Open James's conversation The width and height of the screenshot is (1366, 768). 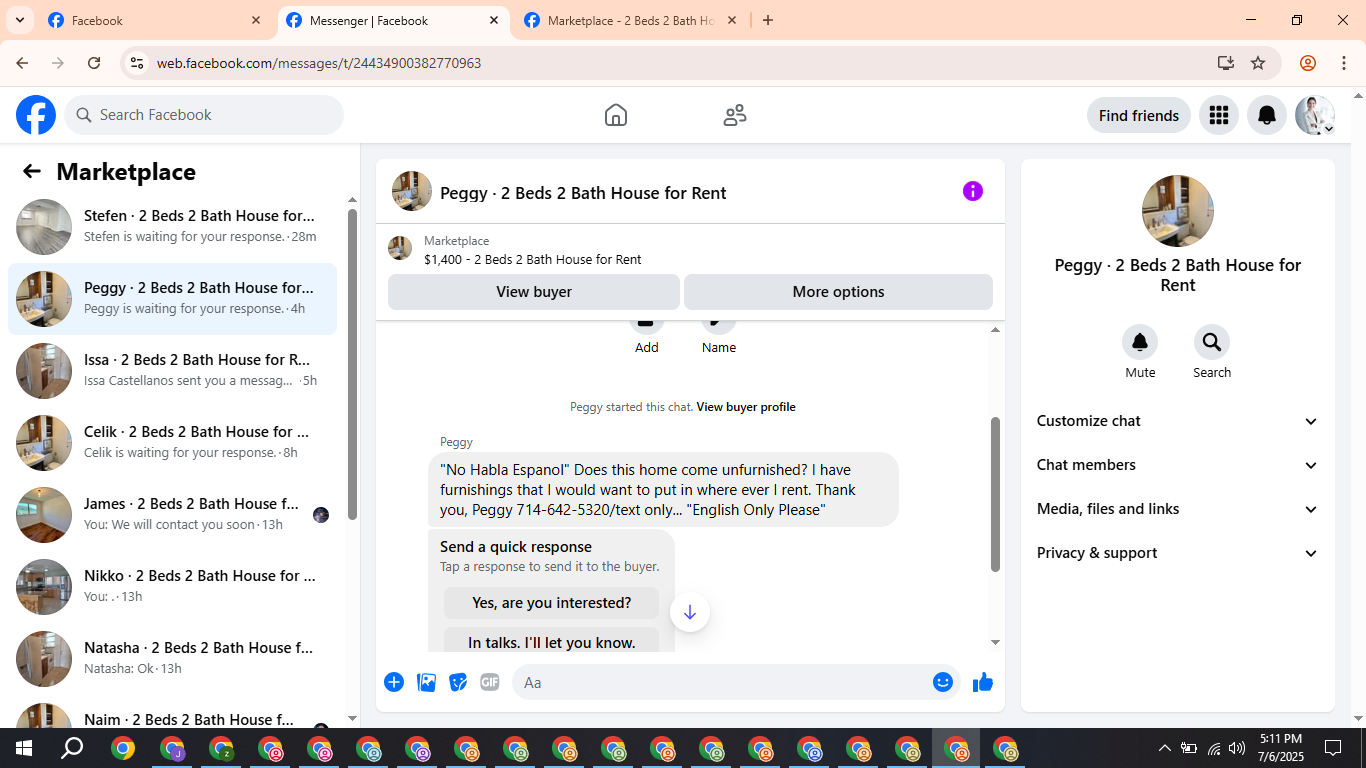click(172, 515)
